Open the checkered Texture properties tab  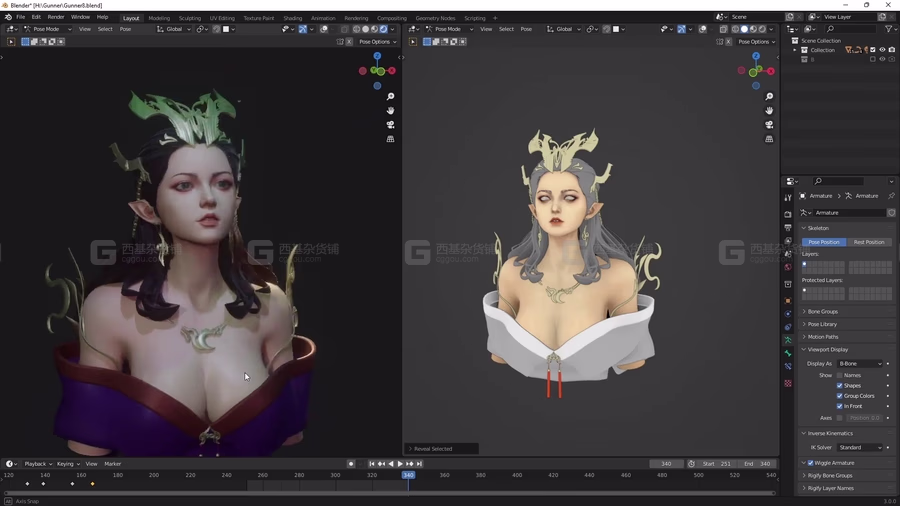(788, 383)
